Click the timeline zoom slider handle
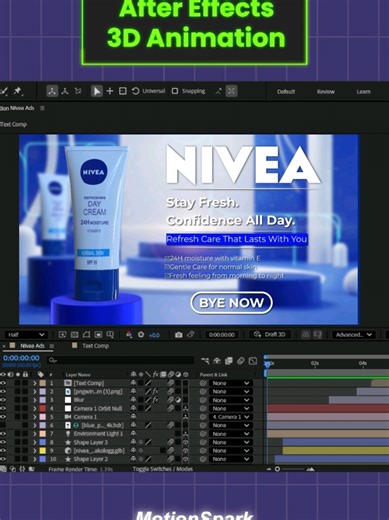This screenshot has width=389, height=520. (277, 469)
